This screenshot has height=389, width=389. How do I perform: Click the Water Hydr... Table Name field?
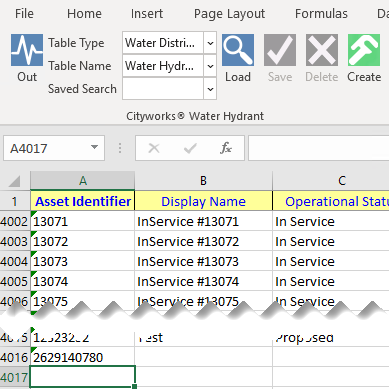coord(163,66)
